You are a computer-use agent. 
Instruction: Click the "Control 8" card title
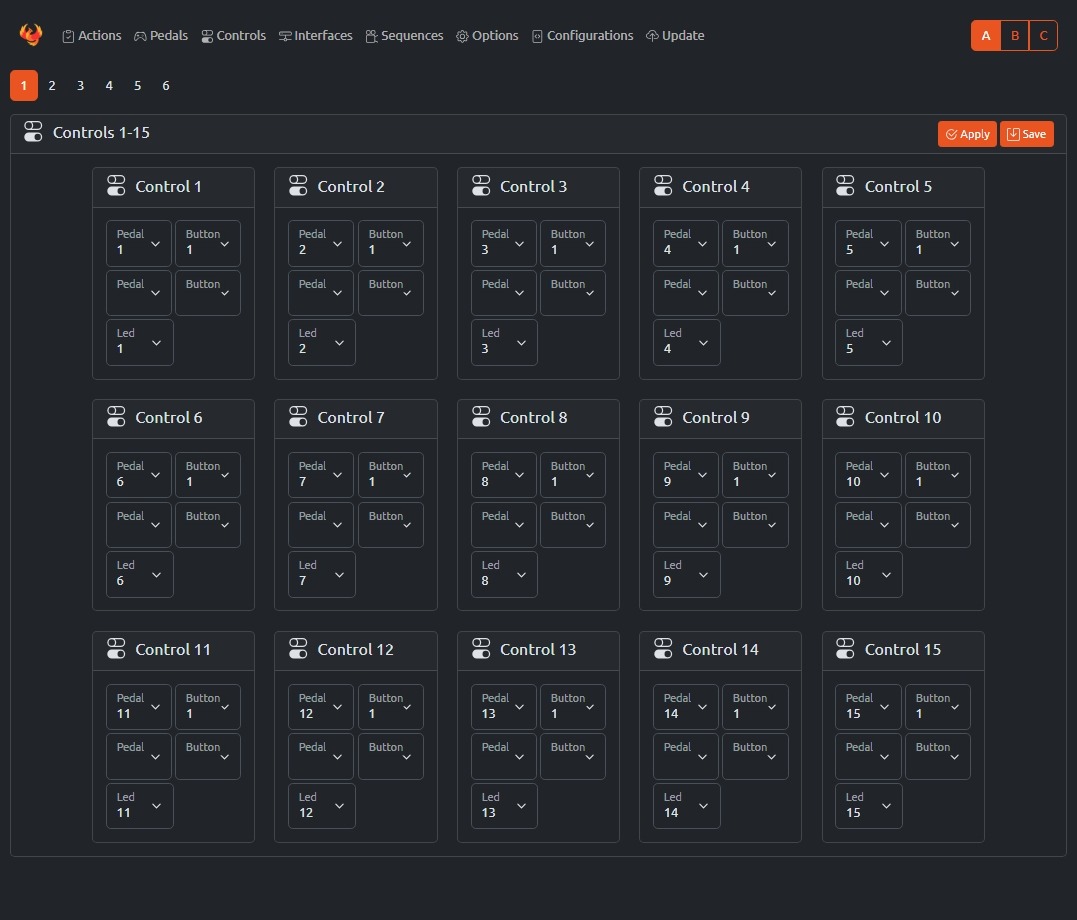click(533, 417)
